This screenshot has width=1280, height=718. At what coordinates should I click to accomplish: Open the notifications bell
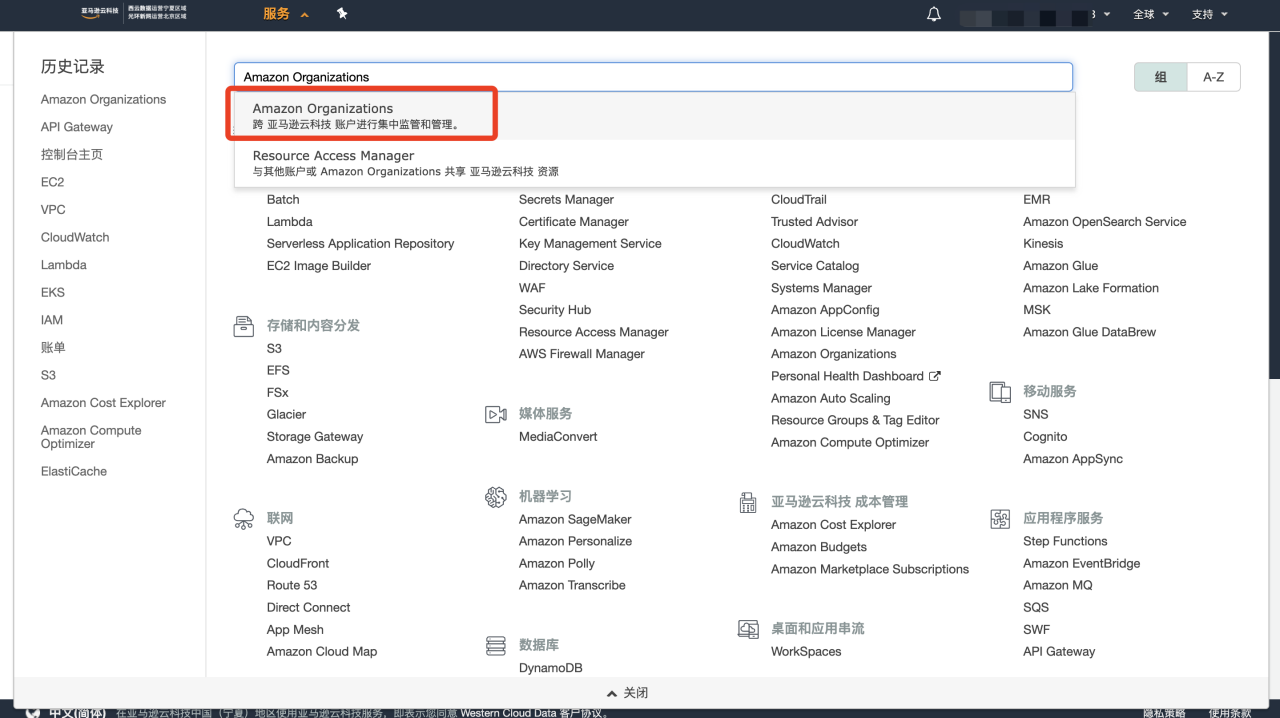934,15
